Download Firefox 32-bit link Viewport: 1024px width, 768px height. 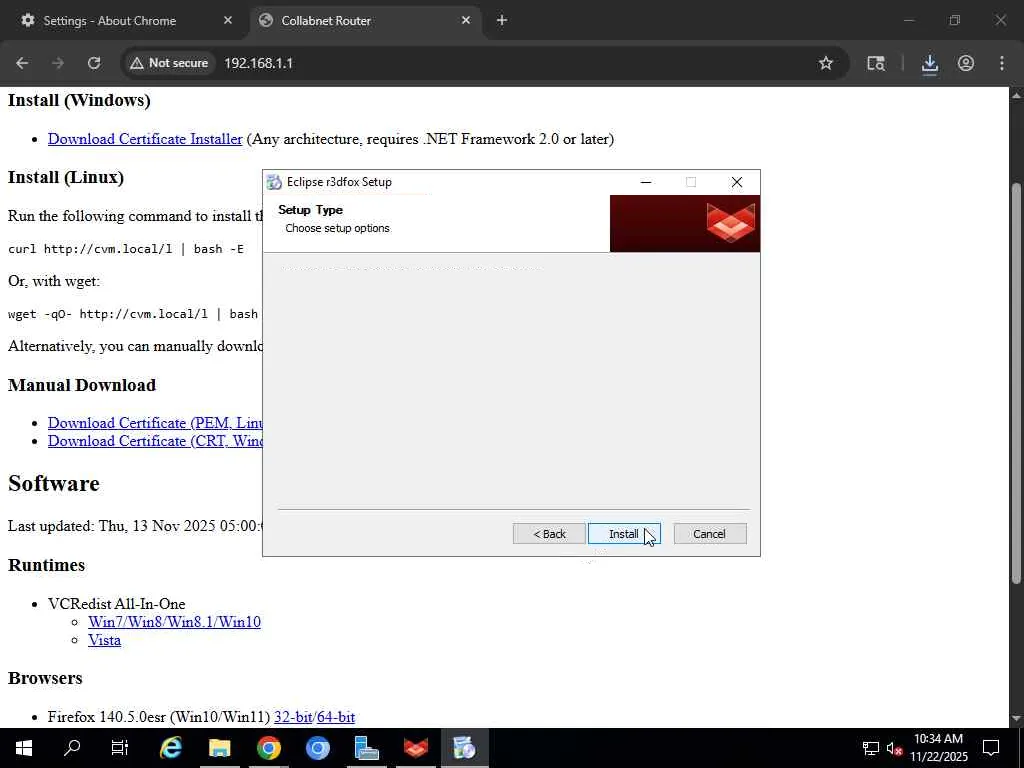(x=293, y=716)
